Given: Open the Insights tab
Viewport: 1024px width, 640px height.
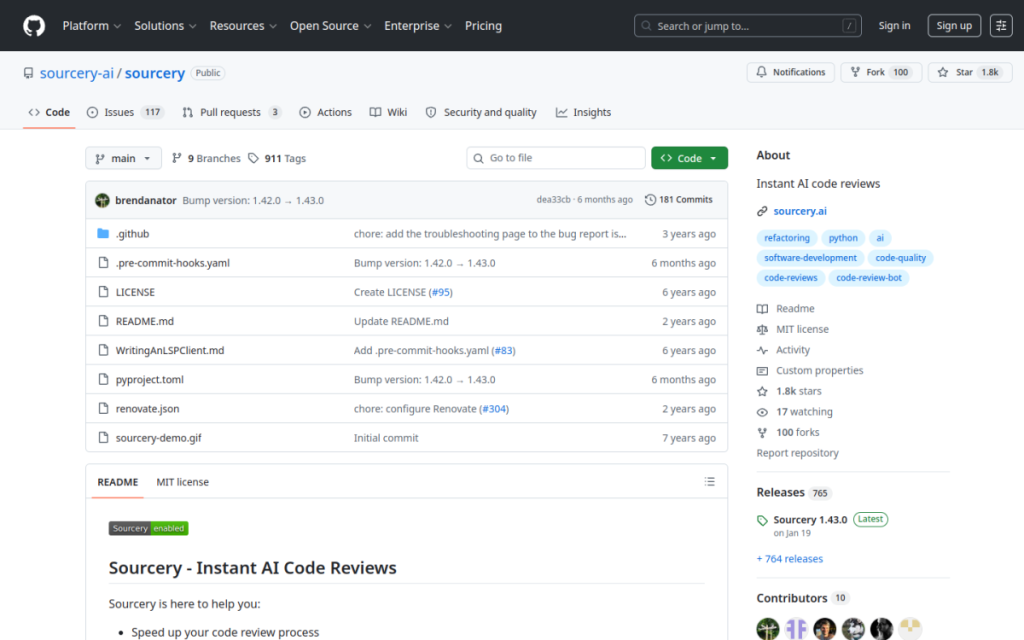Looking at the screenshot, I should tap(583, 112).
